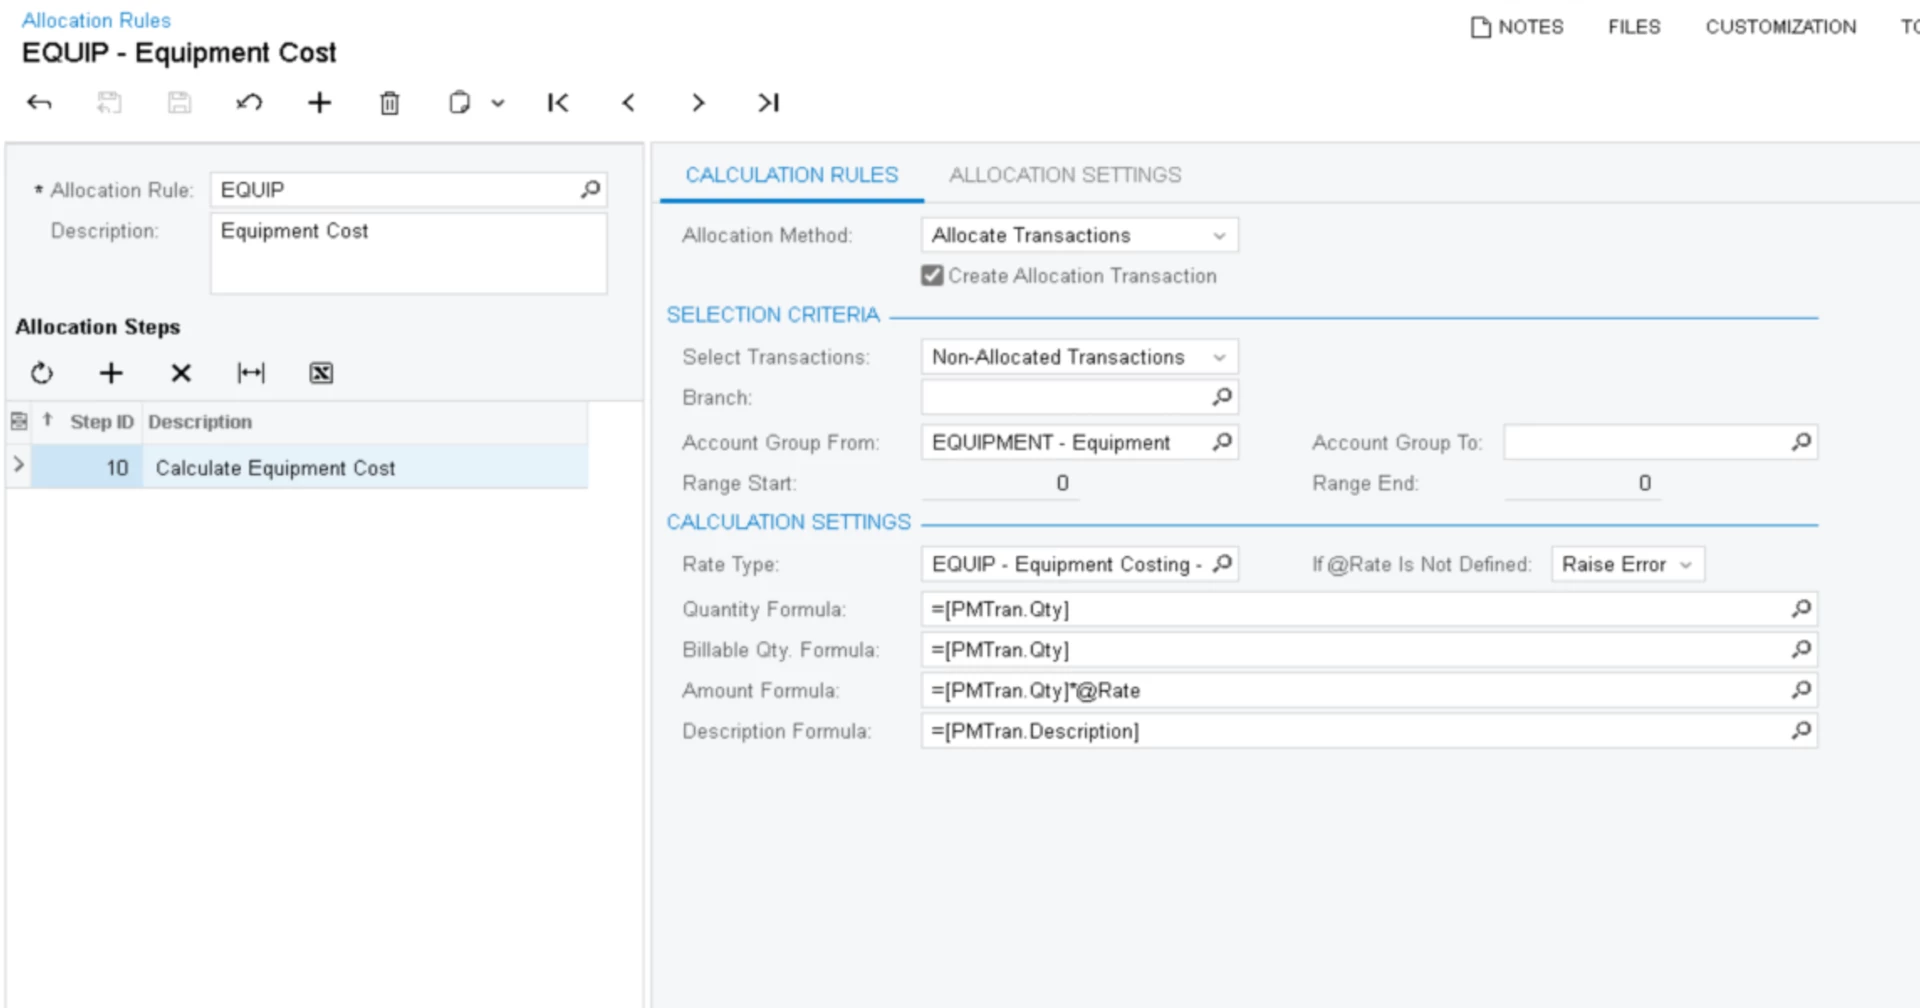
Task: Add a new allocation rule record
Action: click(319, 102)
